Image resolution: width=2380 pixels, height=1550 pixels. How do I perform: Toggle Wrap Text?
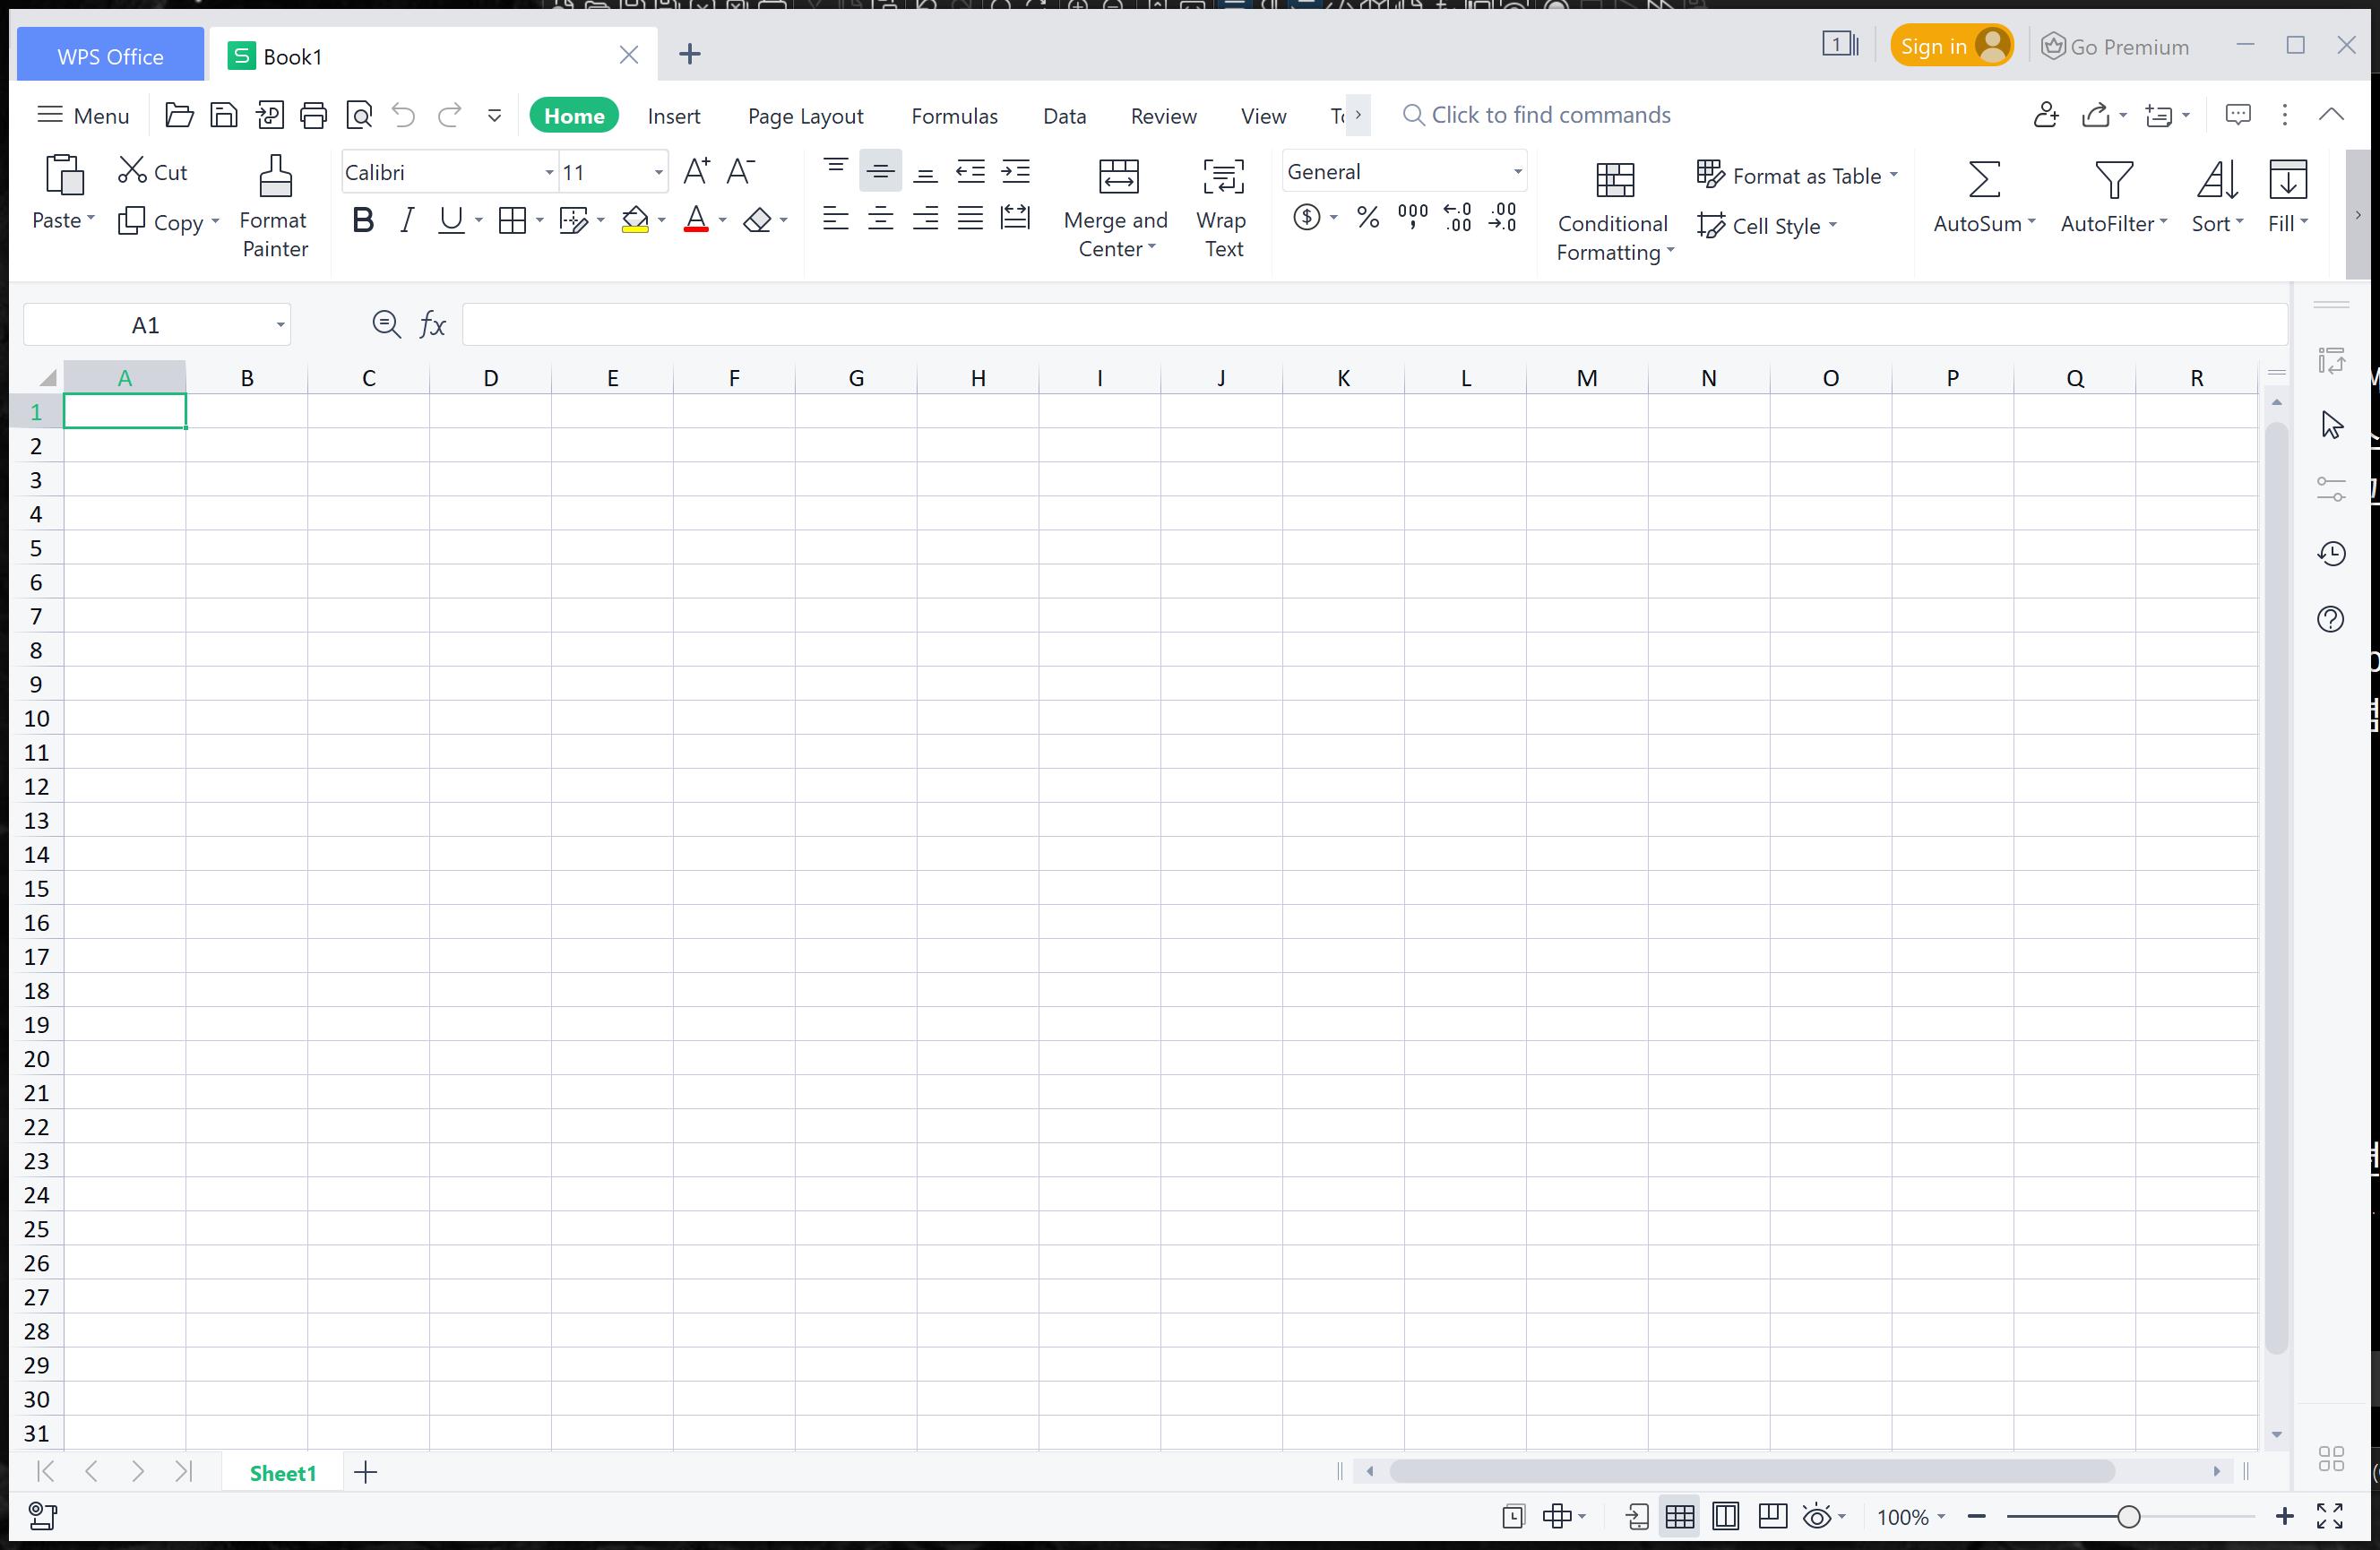pyautogui.click(x=1222, y=207)
